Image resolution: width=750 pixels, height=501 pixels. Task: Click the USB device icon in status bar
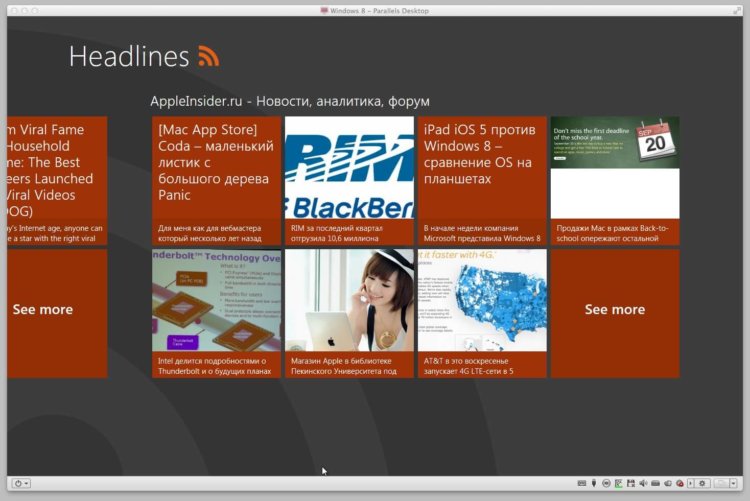[x=594, y=483]
